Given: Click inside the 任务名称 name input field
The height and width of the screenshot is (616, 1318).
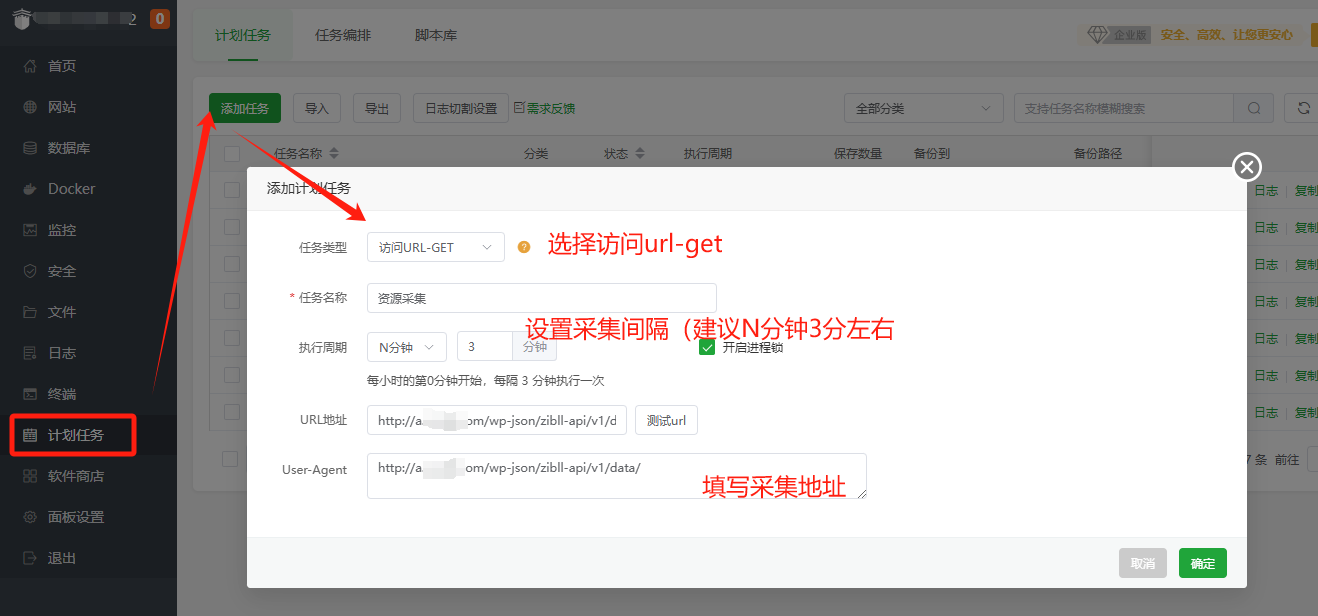Looking at the screenshot, I should 541,297.
